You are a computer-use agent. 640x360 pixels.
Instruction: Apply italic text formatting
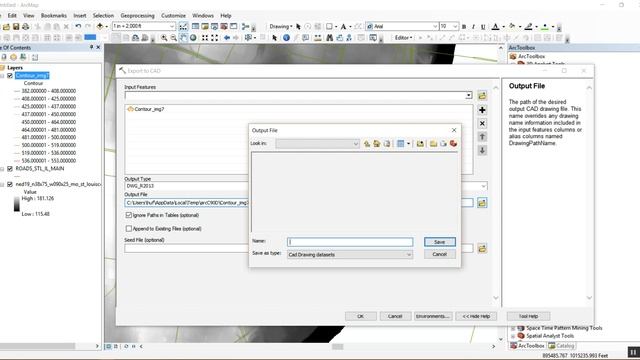(x=473, y=27)
